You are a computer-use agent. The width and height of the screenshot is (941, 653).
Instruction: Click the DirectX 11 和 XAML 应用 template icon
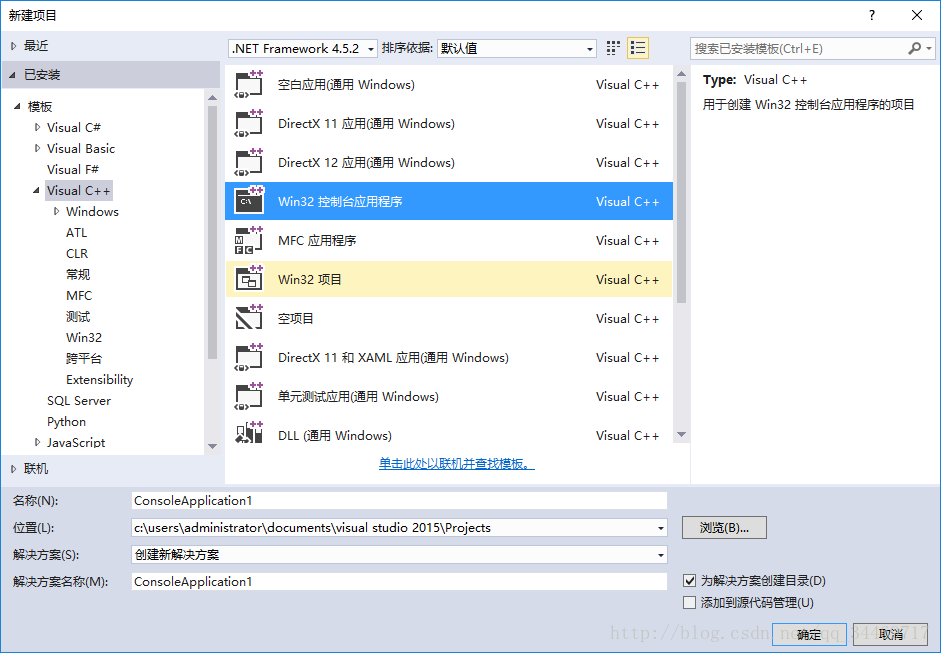[x=248, y=358]
